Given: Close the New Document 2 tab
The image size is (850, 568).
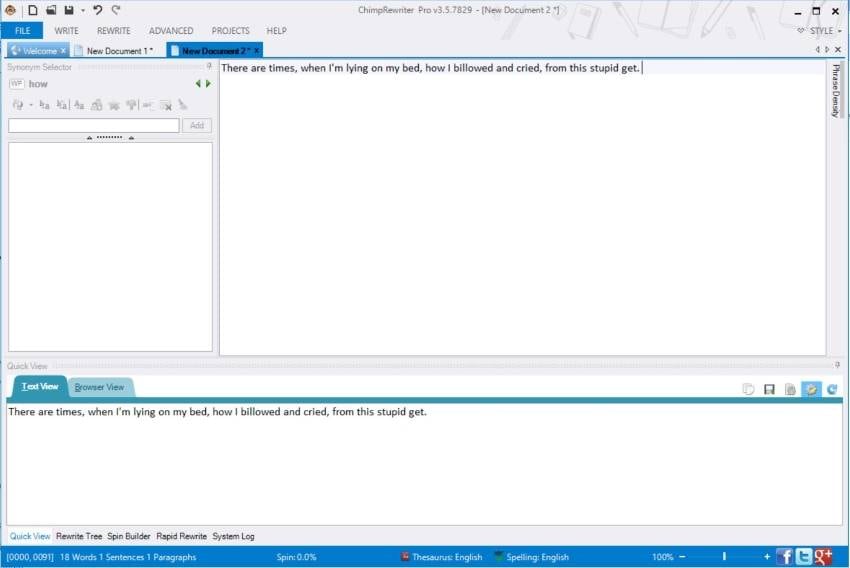Looking at the screenshot, I should [x=257, y=51].
